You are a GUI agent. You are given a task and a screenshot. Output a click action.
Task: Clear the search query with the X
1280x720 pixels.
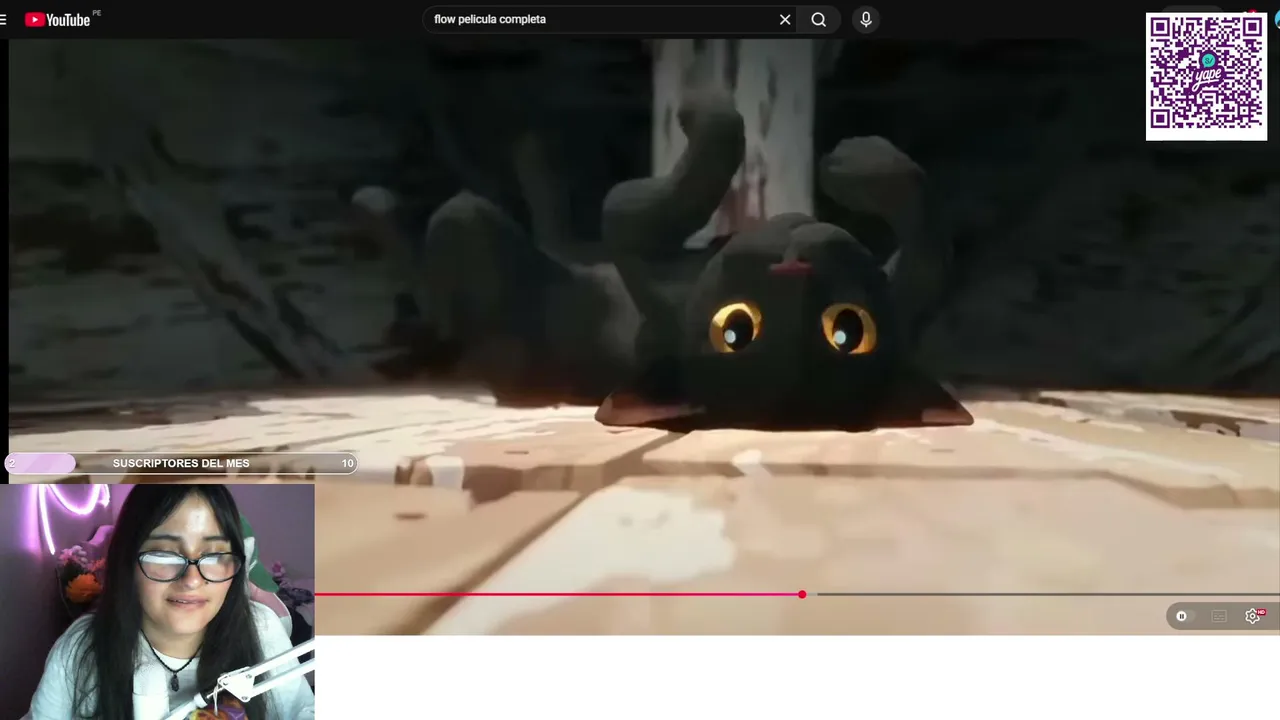point(785,19)
